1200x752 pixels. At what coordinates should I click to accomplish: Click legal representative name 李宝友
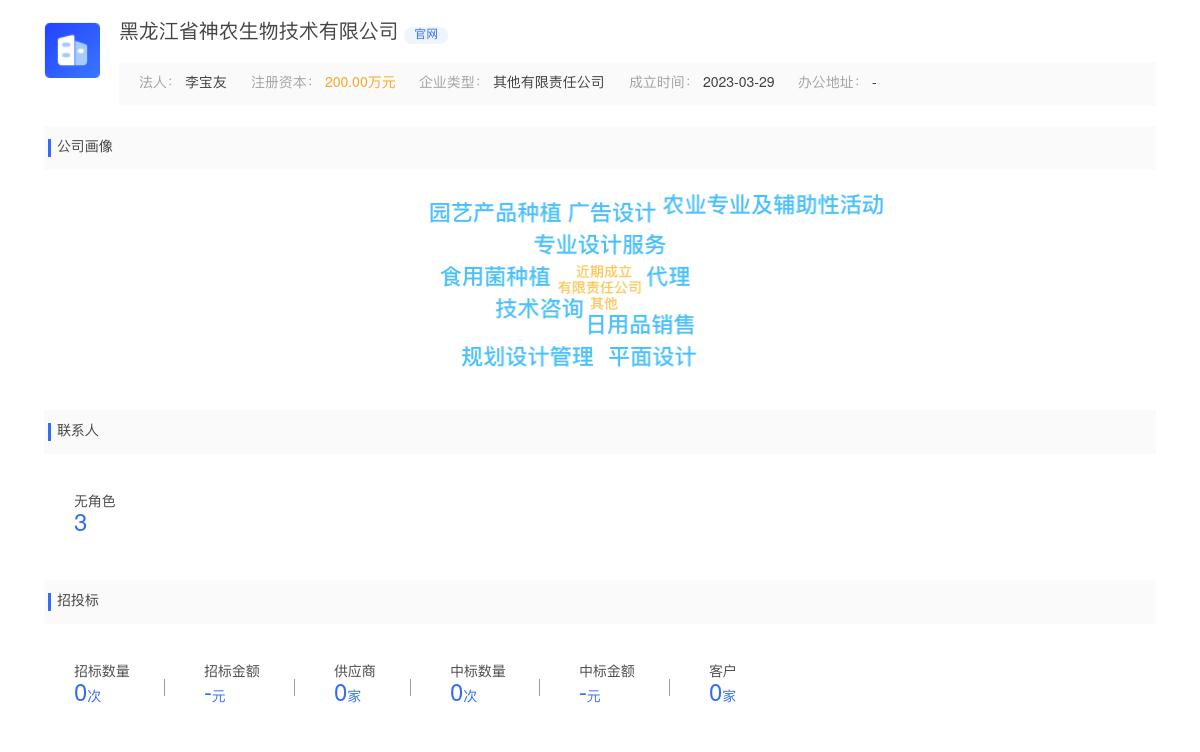point(206,83)
